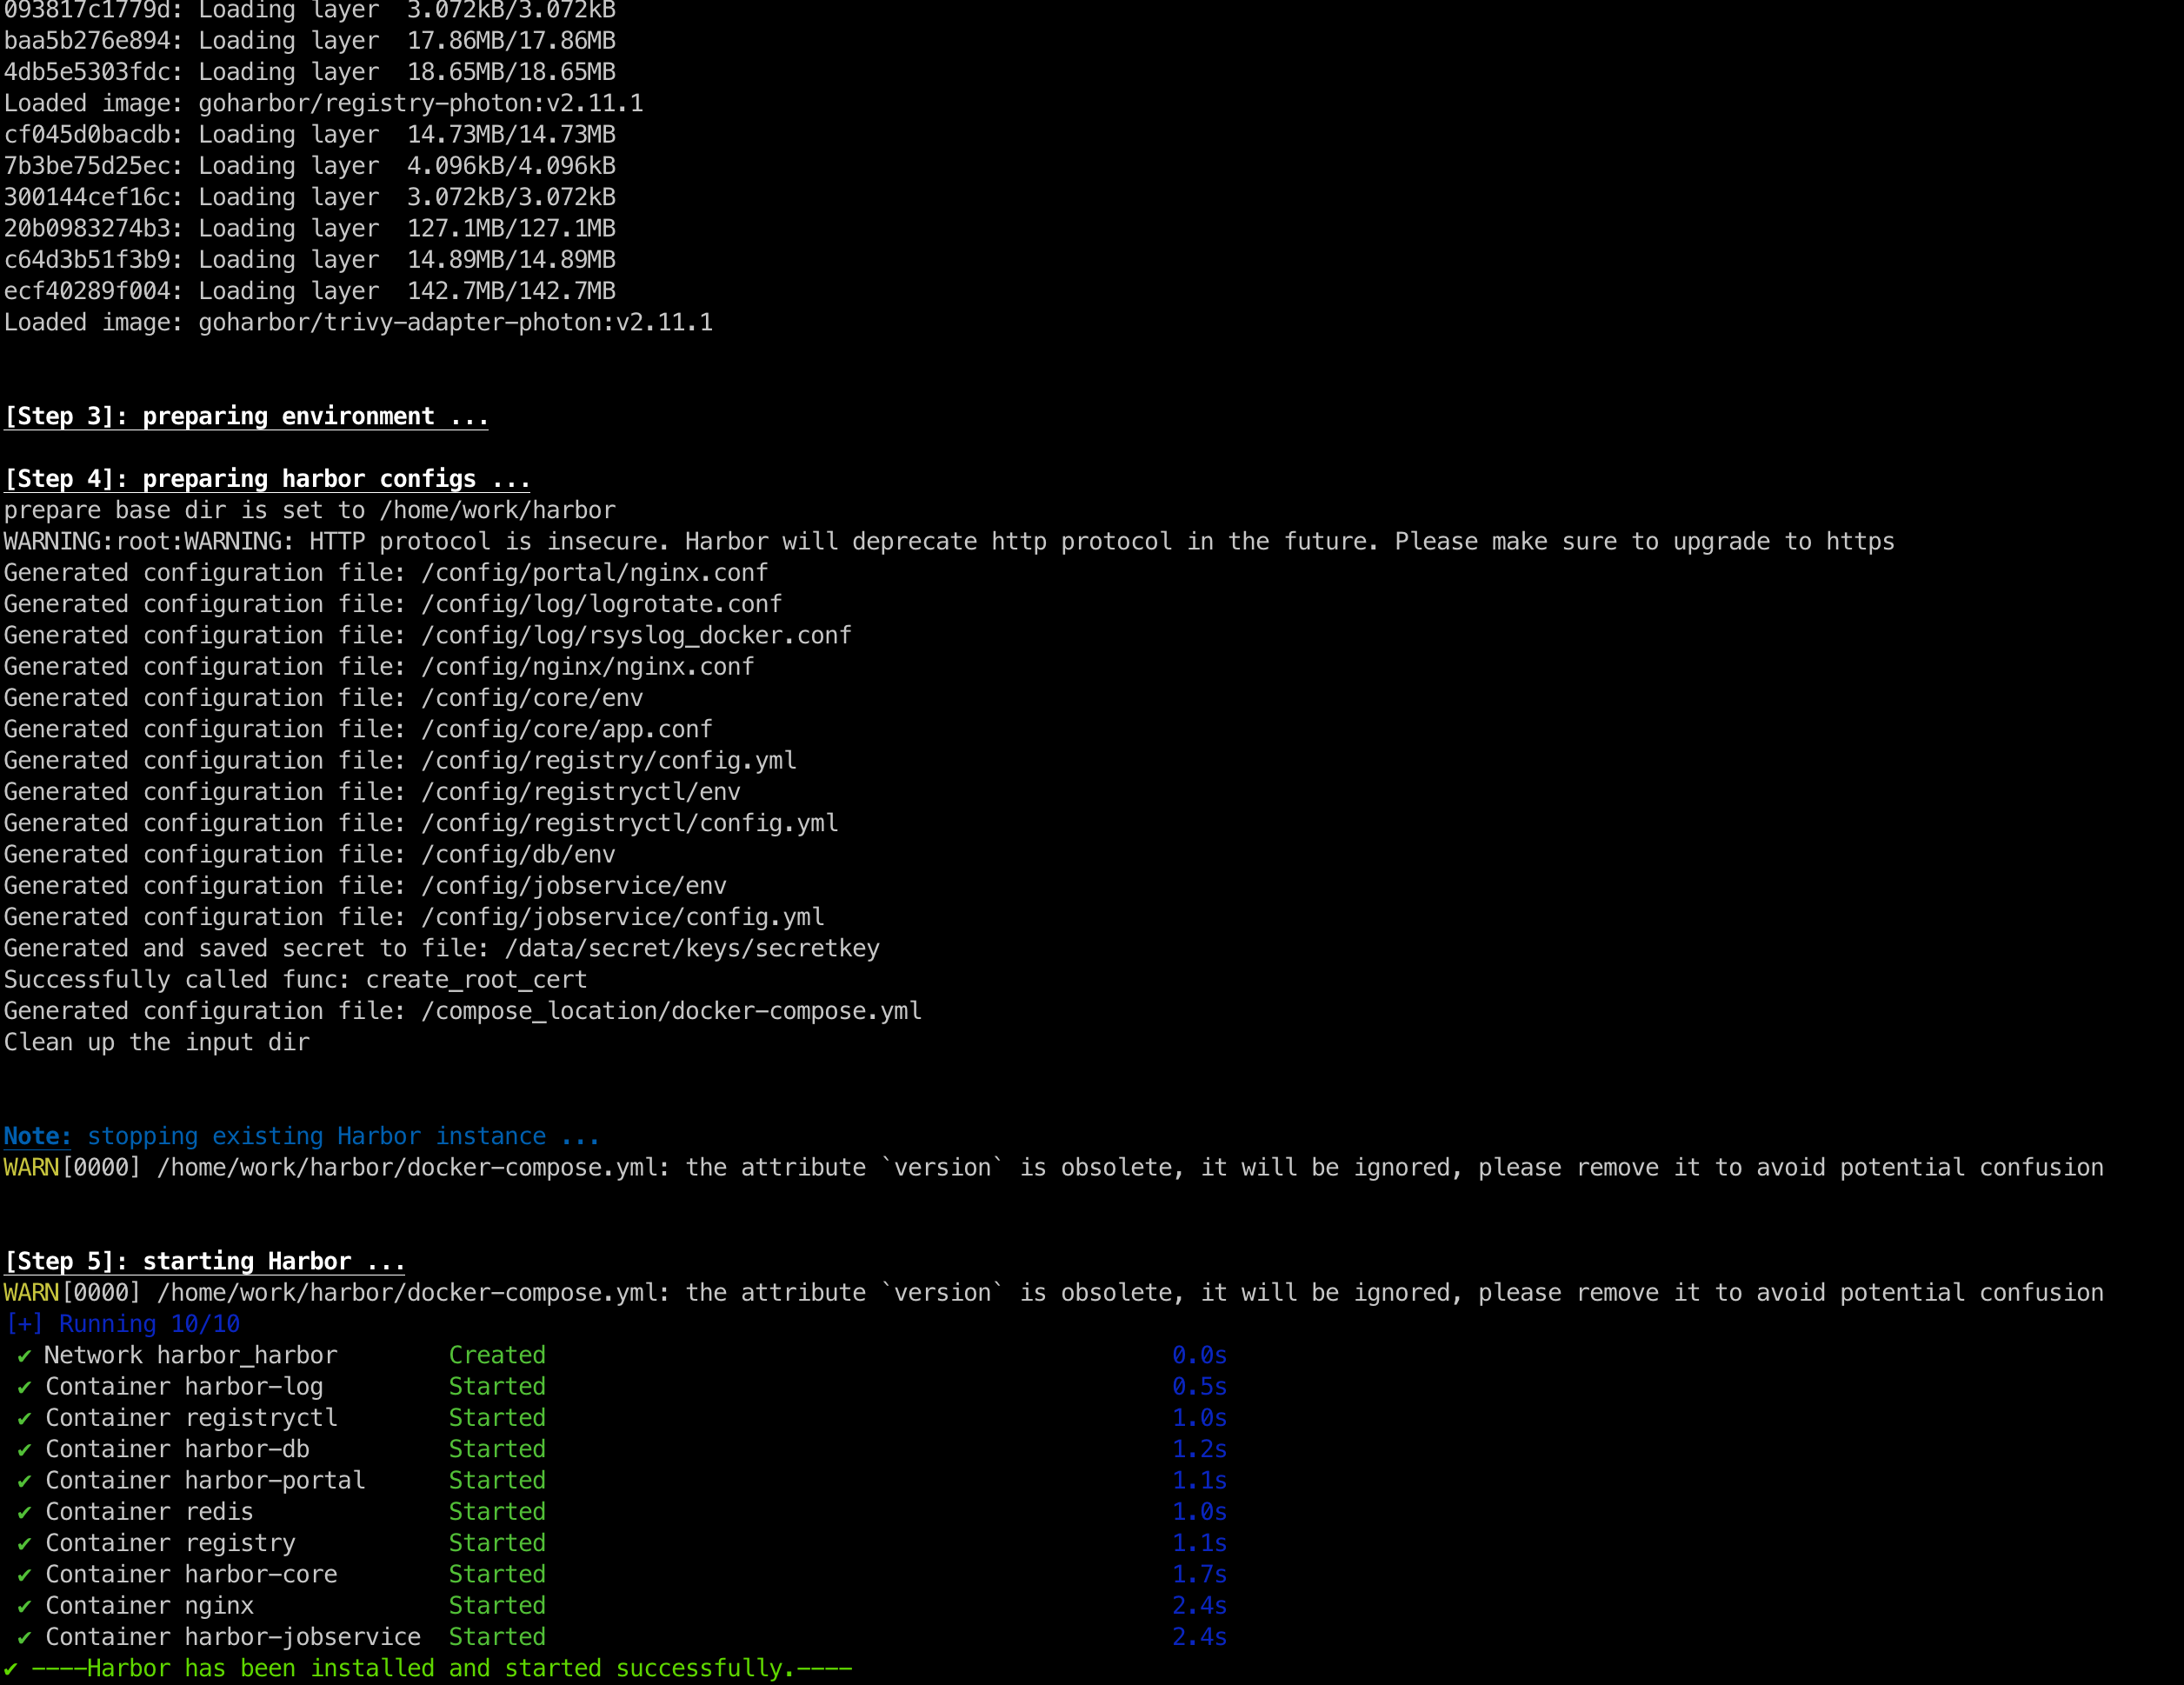Click the /data/secret/keys/secretkey file path

point(692,948)
